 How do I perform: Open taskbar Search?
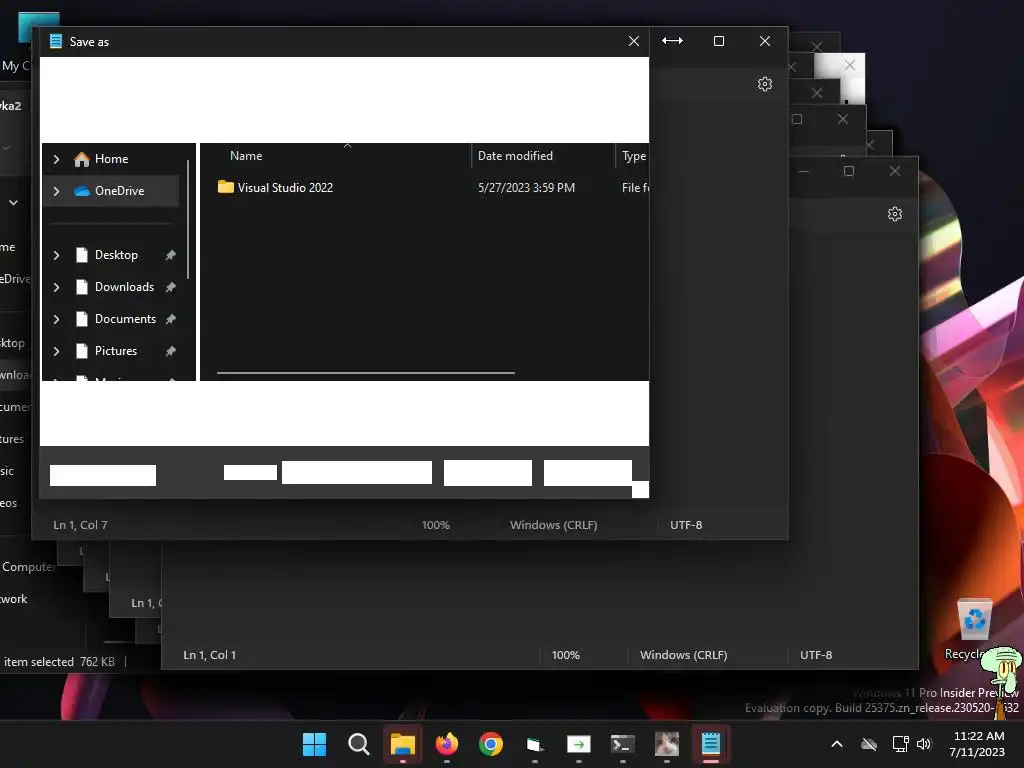pyautogui.click(x=359, y=744)
